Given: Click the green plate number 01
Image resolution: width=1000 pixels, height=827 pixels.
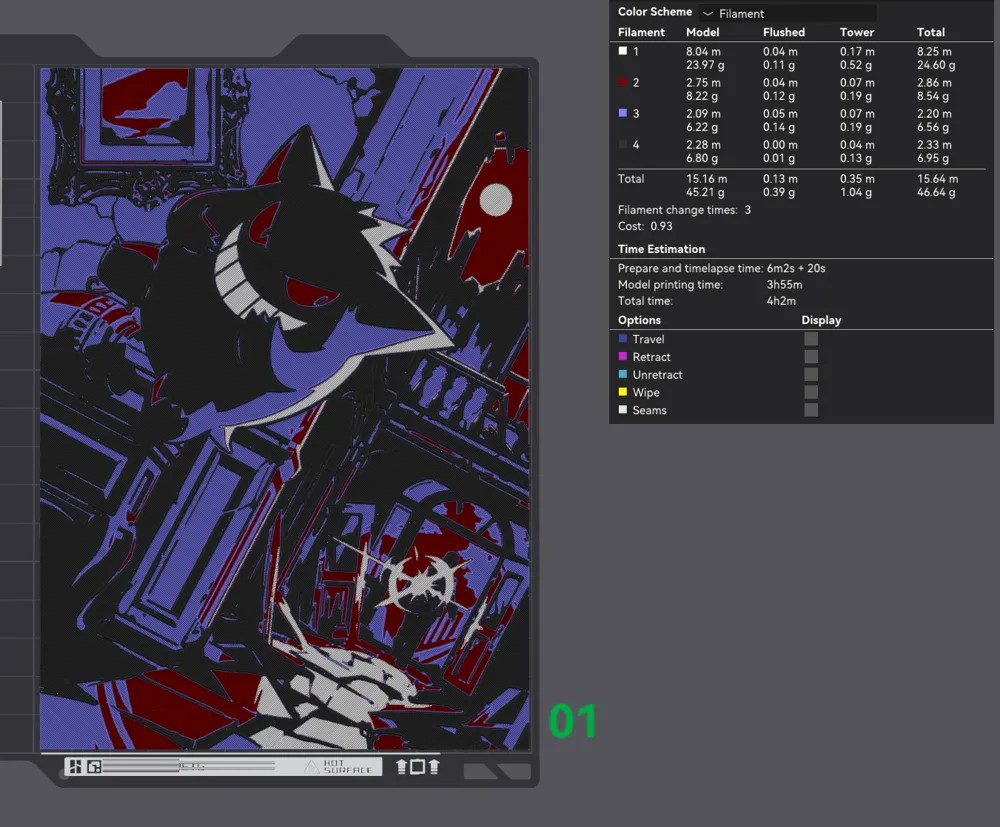Looking at the screenshot, I should click(x=573, y=722).
